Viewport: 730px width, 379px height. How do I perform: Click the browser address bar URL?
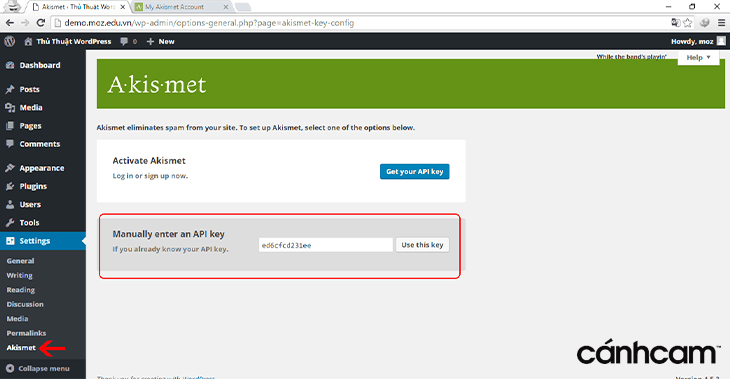point(209,23)
